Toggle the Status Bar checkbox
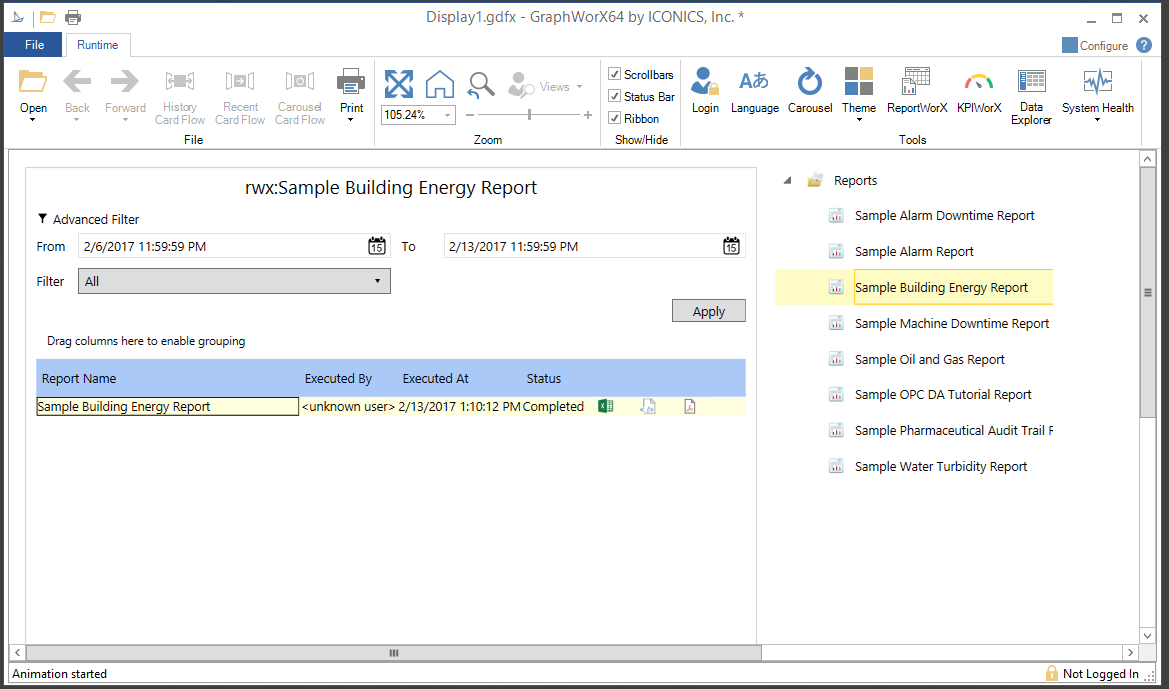The image size is (1169, 689). pos(615,96)
